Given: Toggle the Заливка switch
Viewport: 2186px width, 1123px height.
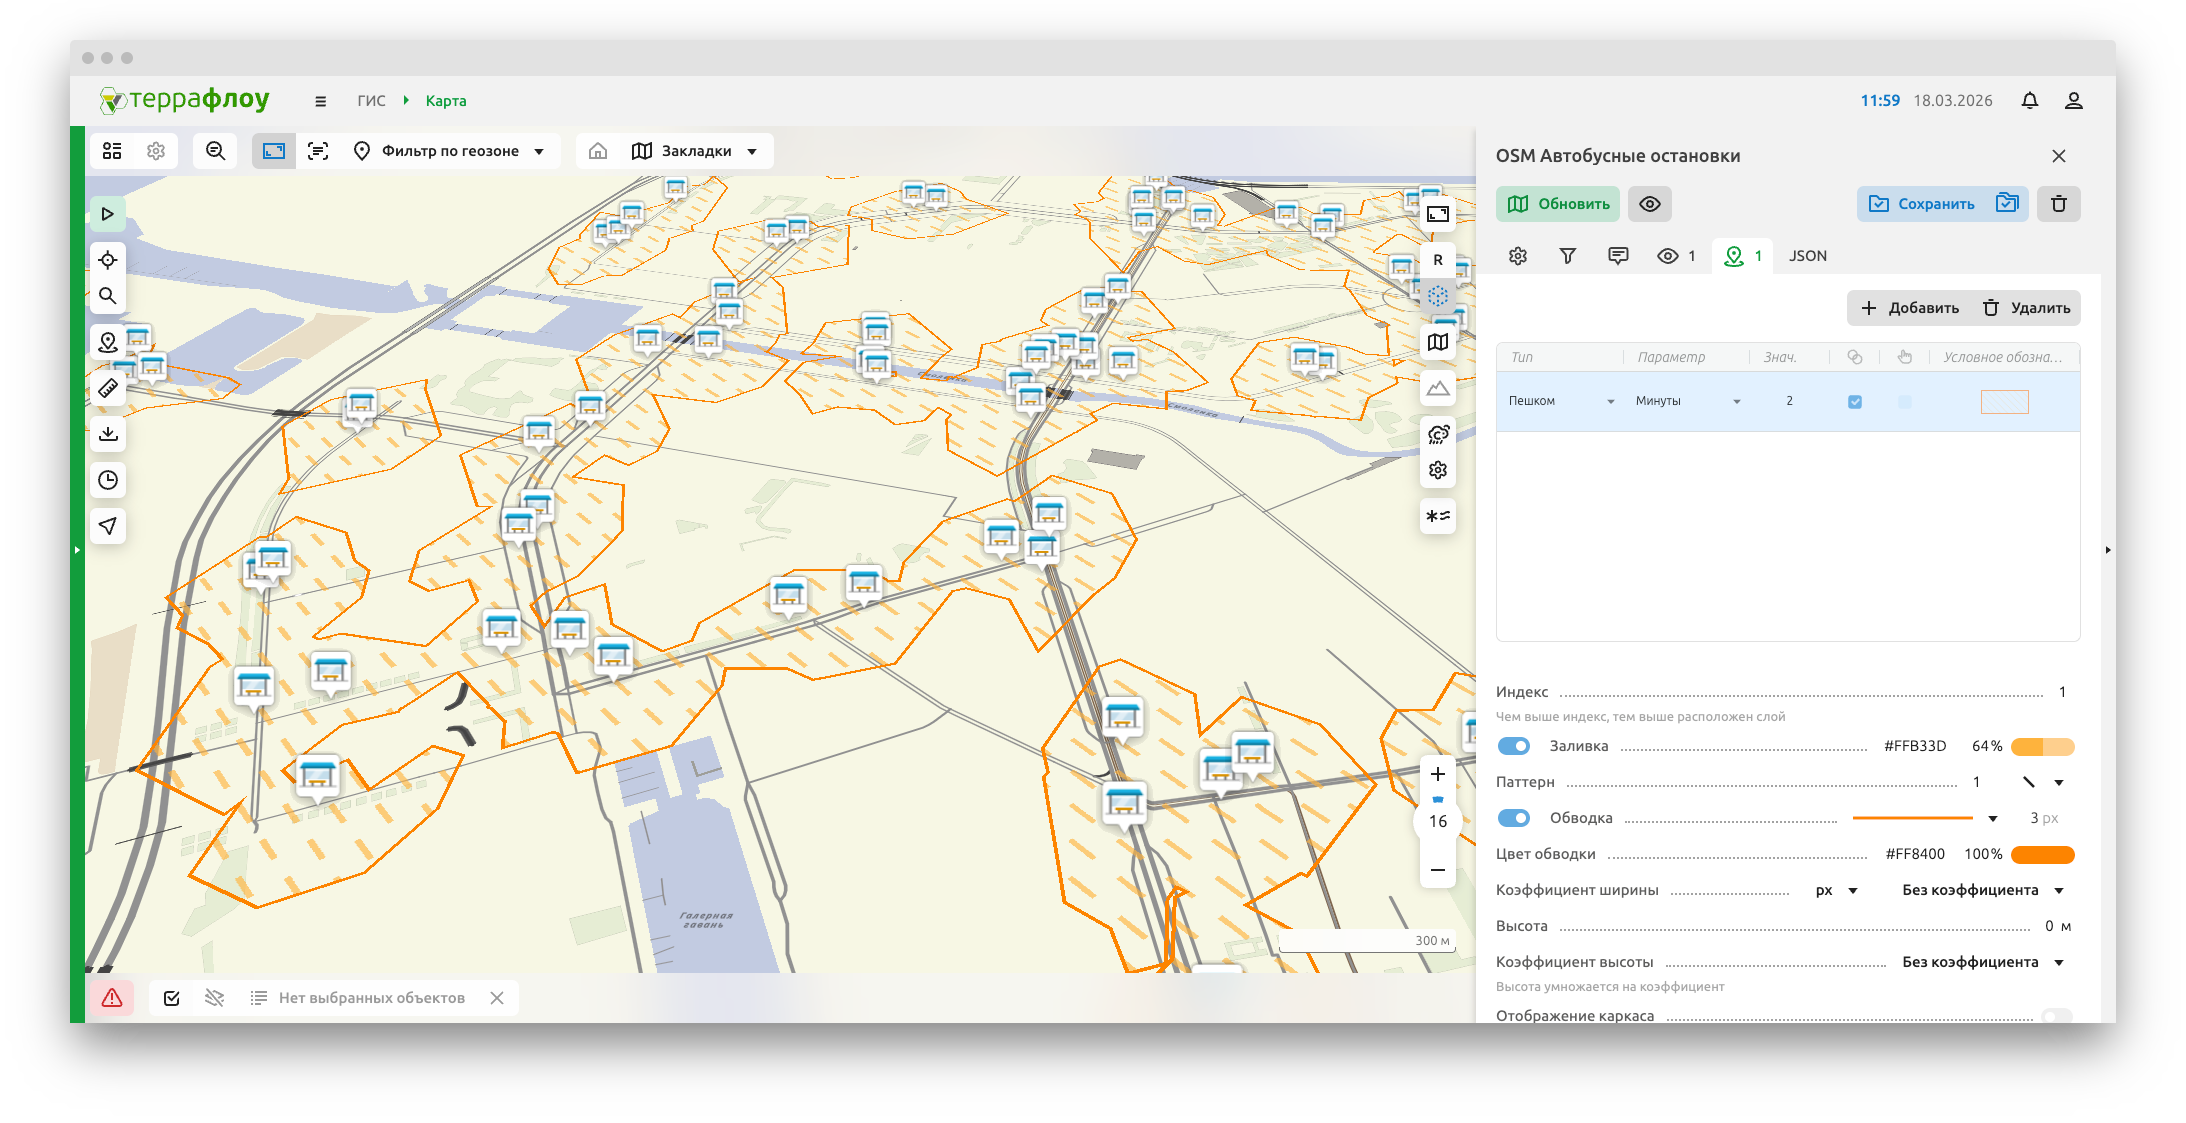Looking at the screenshot, I should 1514,746.
